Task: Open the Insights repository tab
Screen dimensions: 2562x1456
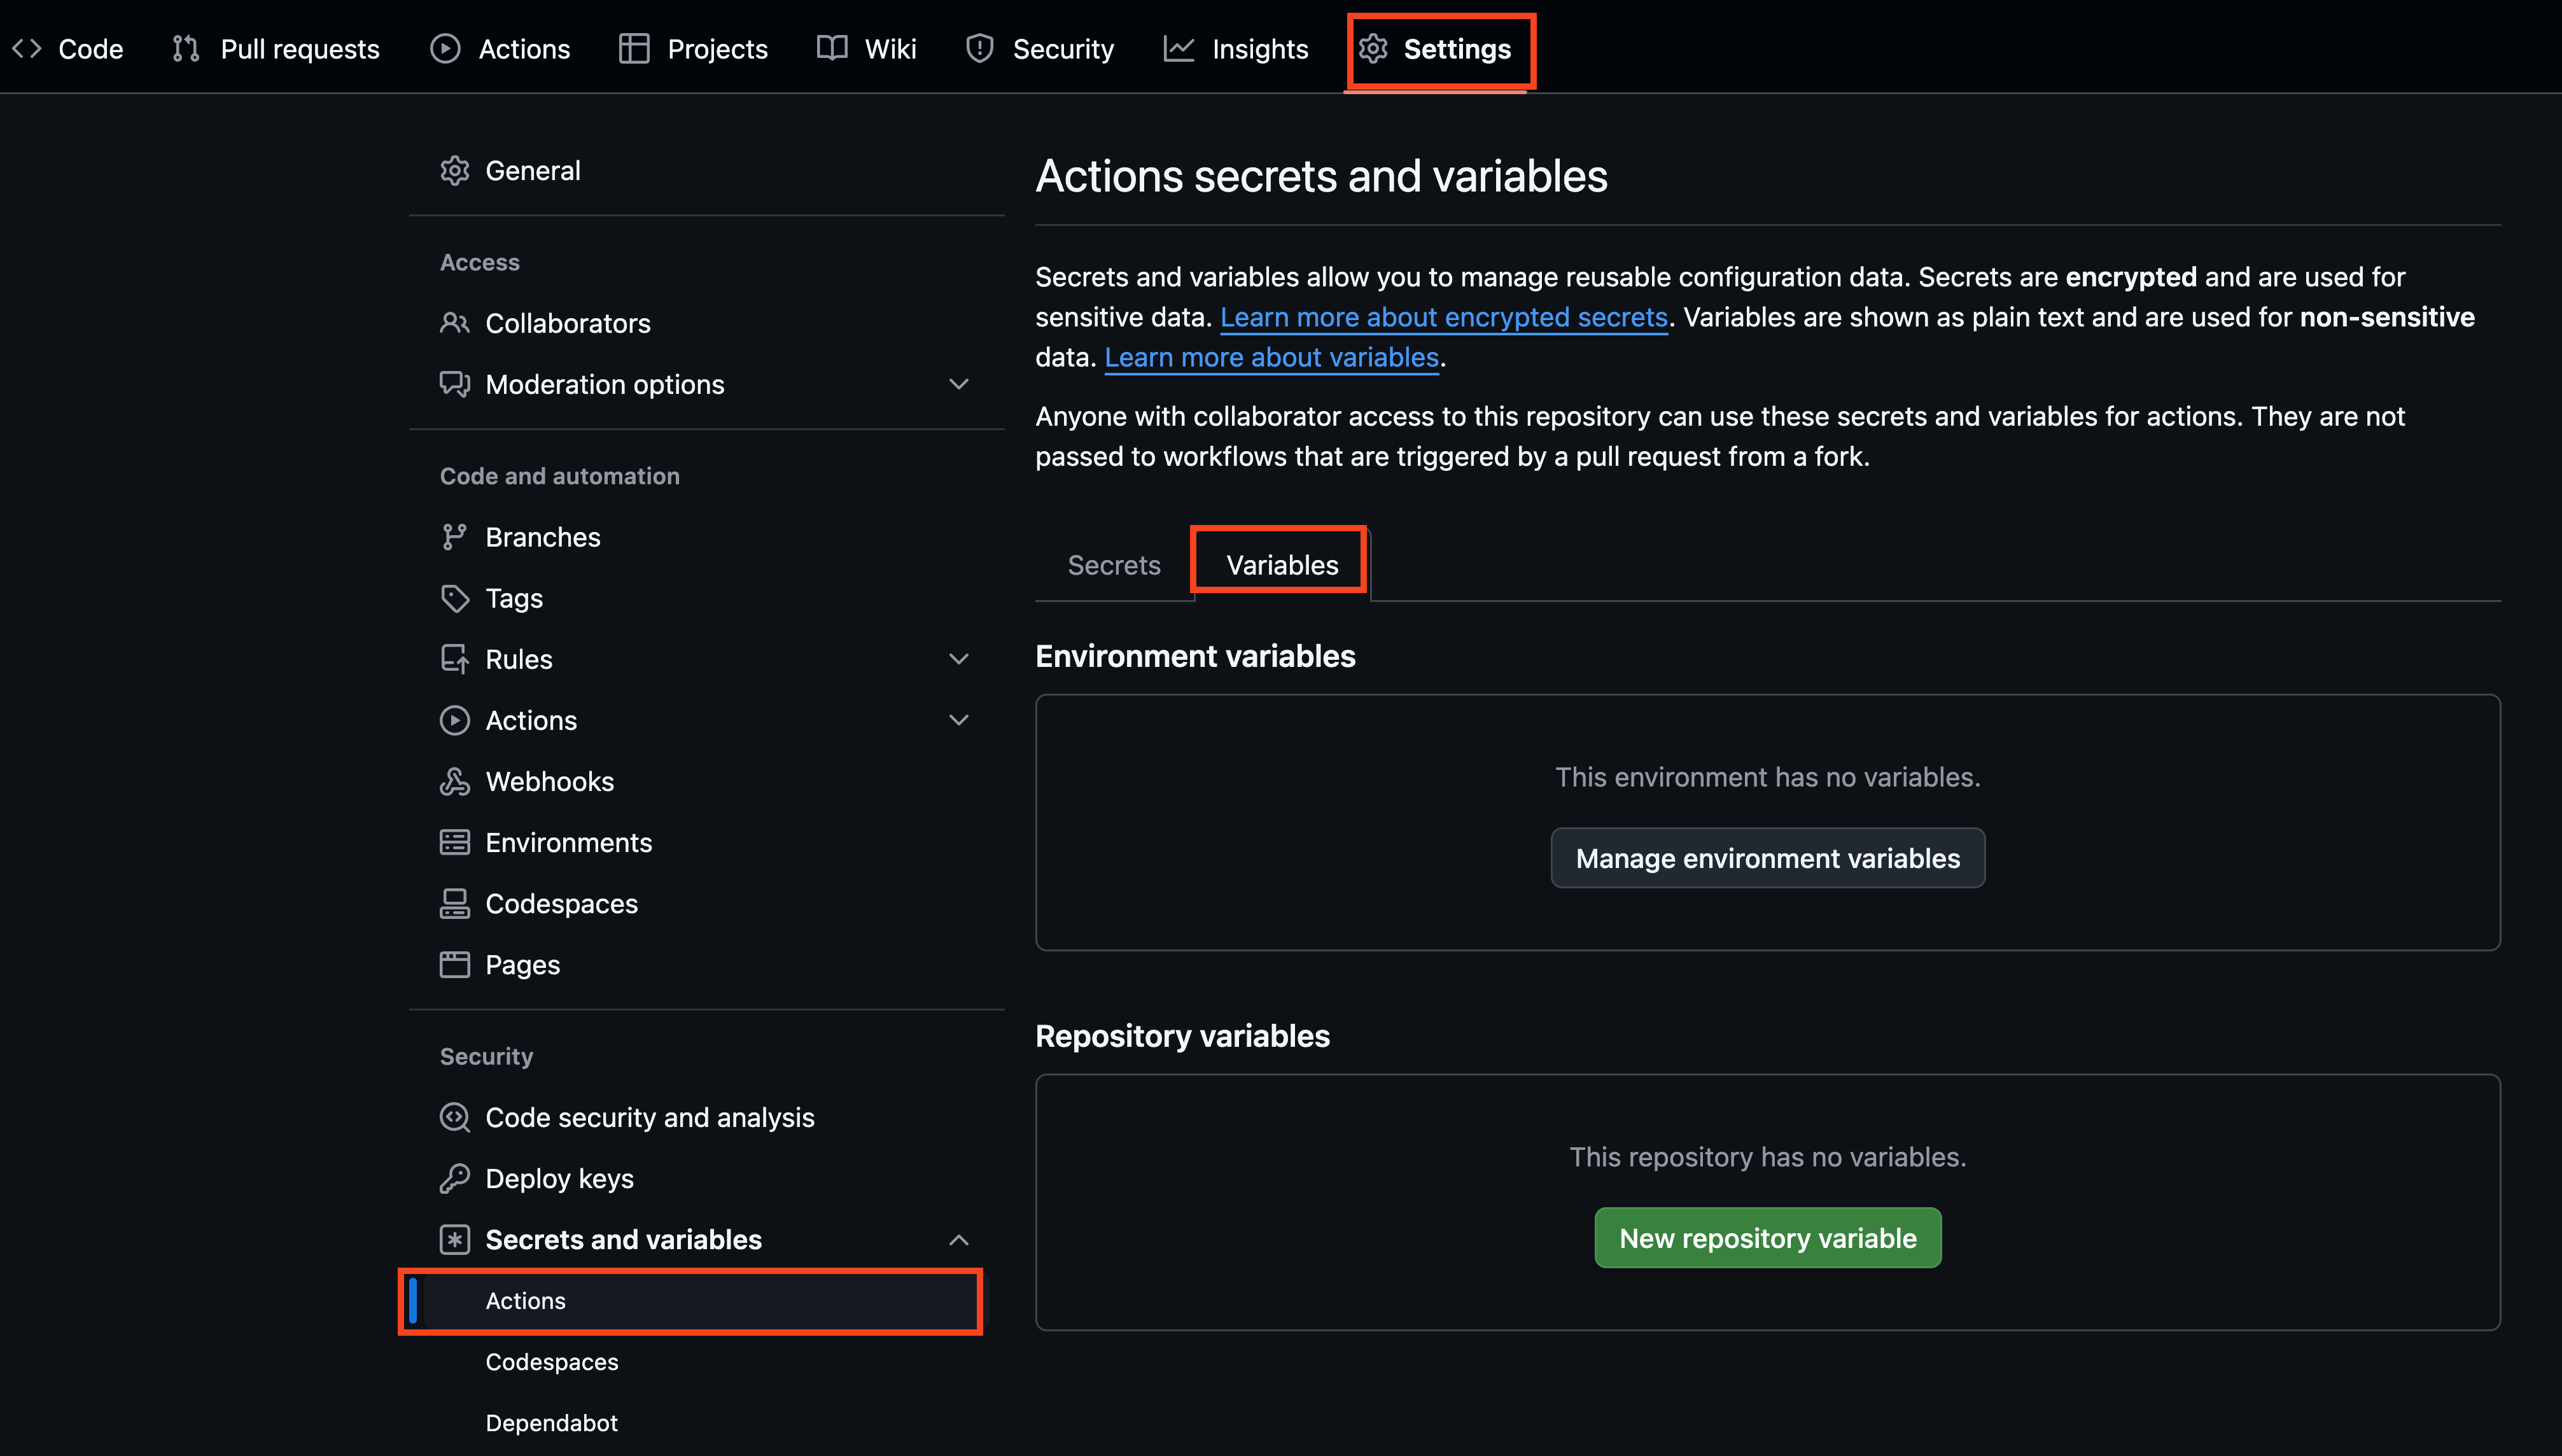Action: pyautogui.click(x=1236, y=48)
